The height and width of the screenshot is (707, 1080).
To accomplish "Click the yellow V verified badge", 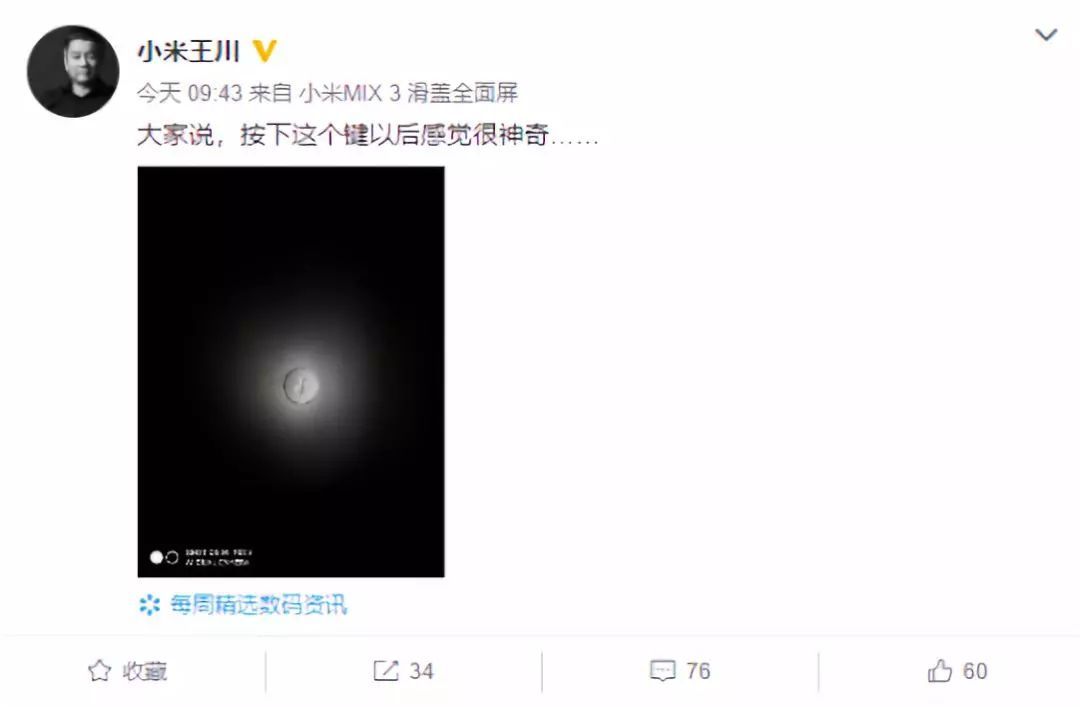I will click(x=264, y=51).
